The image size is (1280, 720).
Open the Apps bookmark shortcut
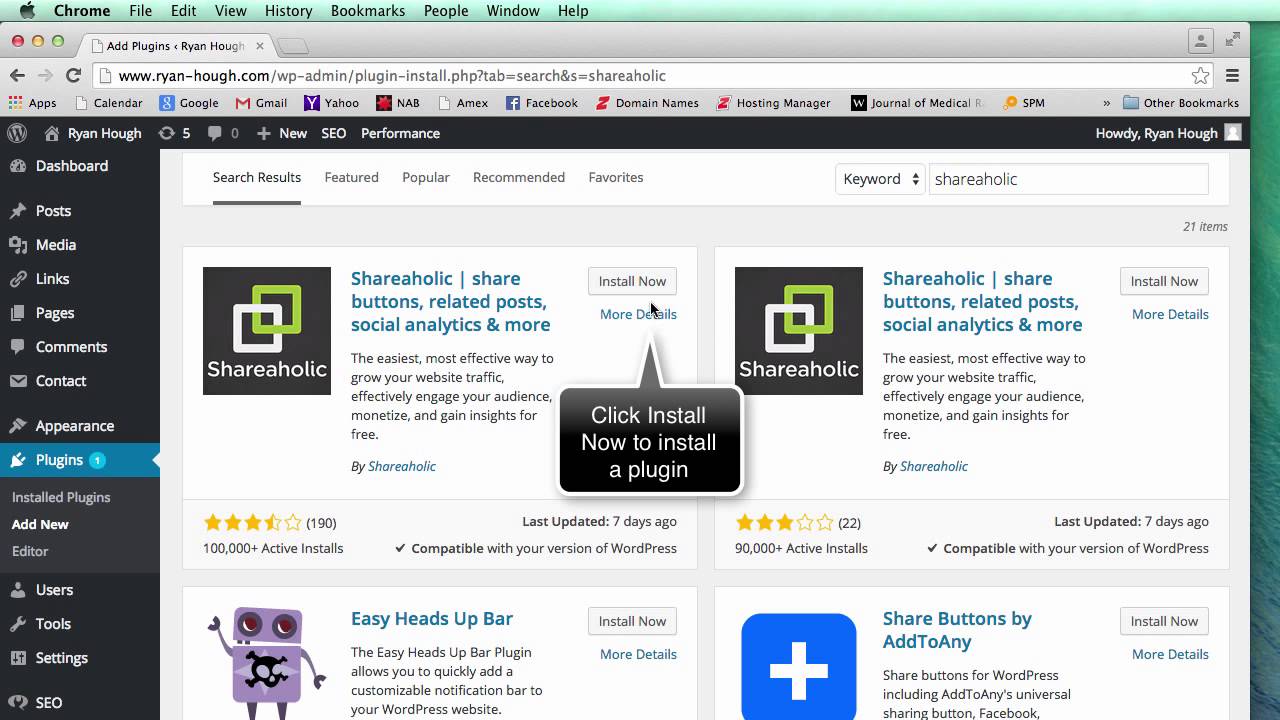[33, 103]
